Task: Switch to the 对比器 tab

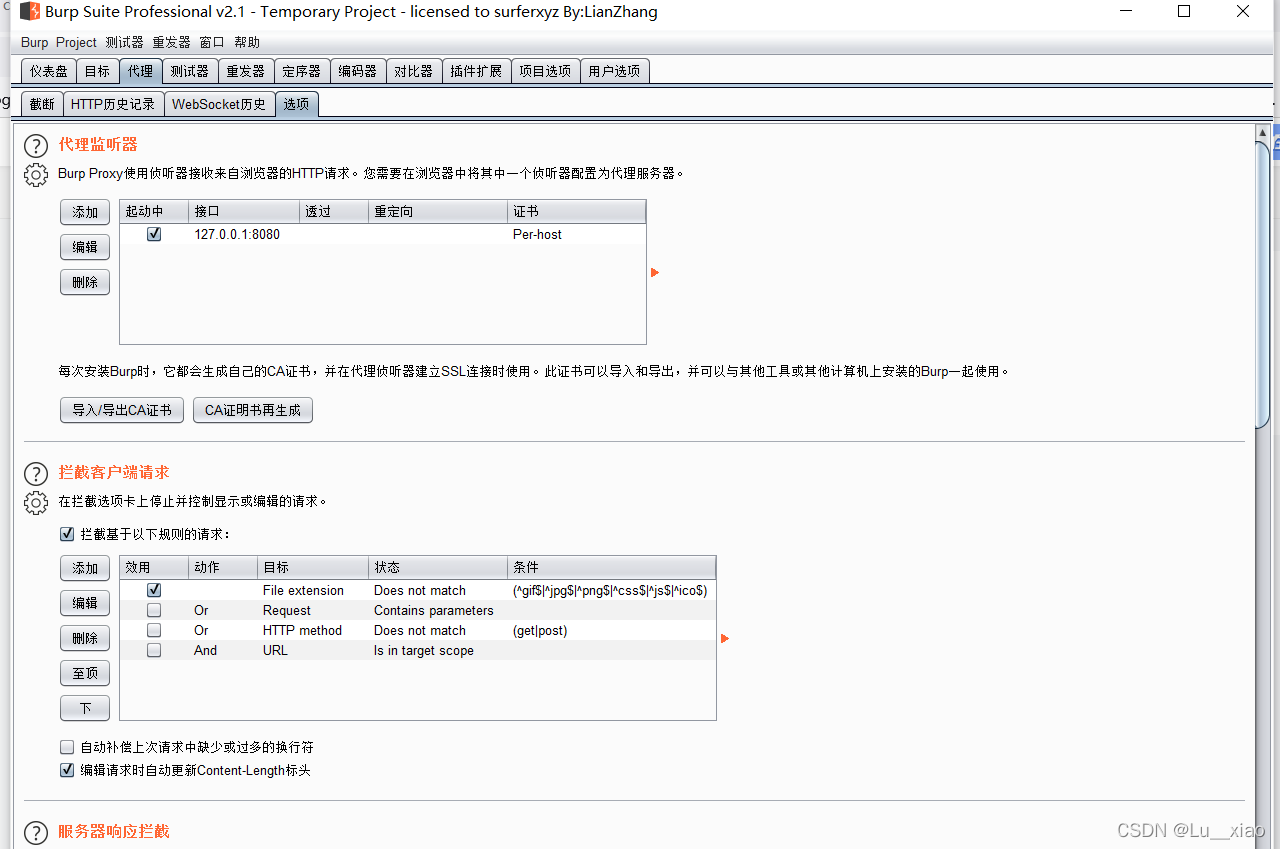Action: pyautogui.click(x=413, y=71)
